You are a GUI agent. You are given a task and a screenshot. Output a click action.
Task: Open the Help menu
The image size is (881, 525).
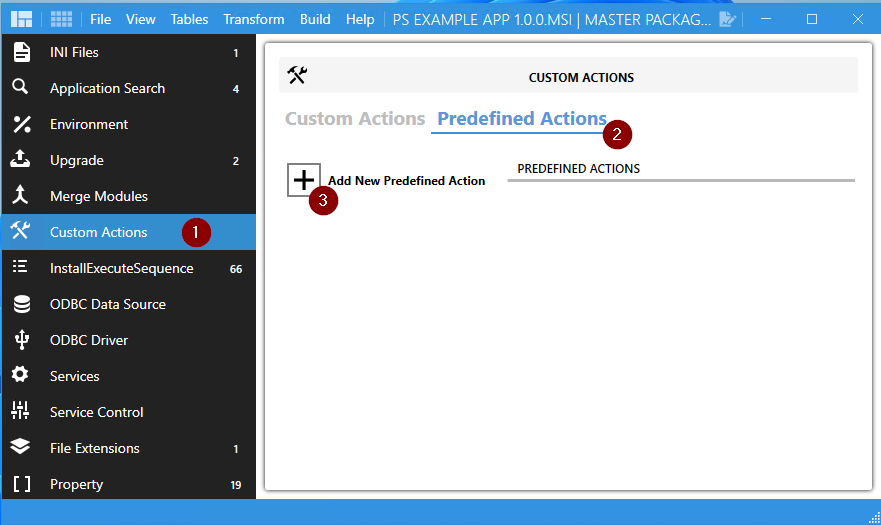click(x=360, y=19)
